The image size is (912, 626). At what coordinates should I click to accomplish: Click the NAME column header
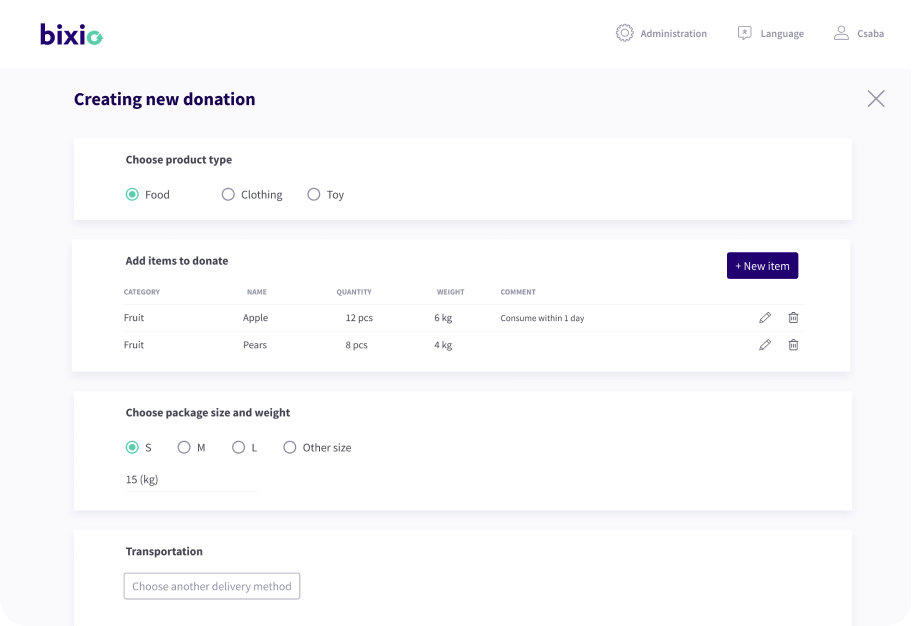[256, 292]
